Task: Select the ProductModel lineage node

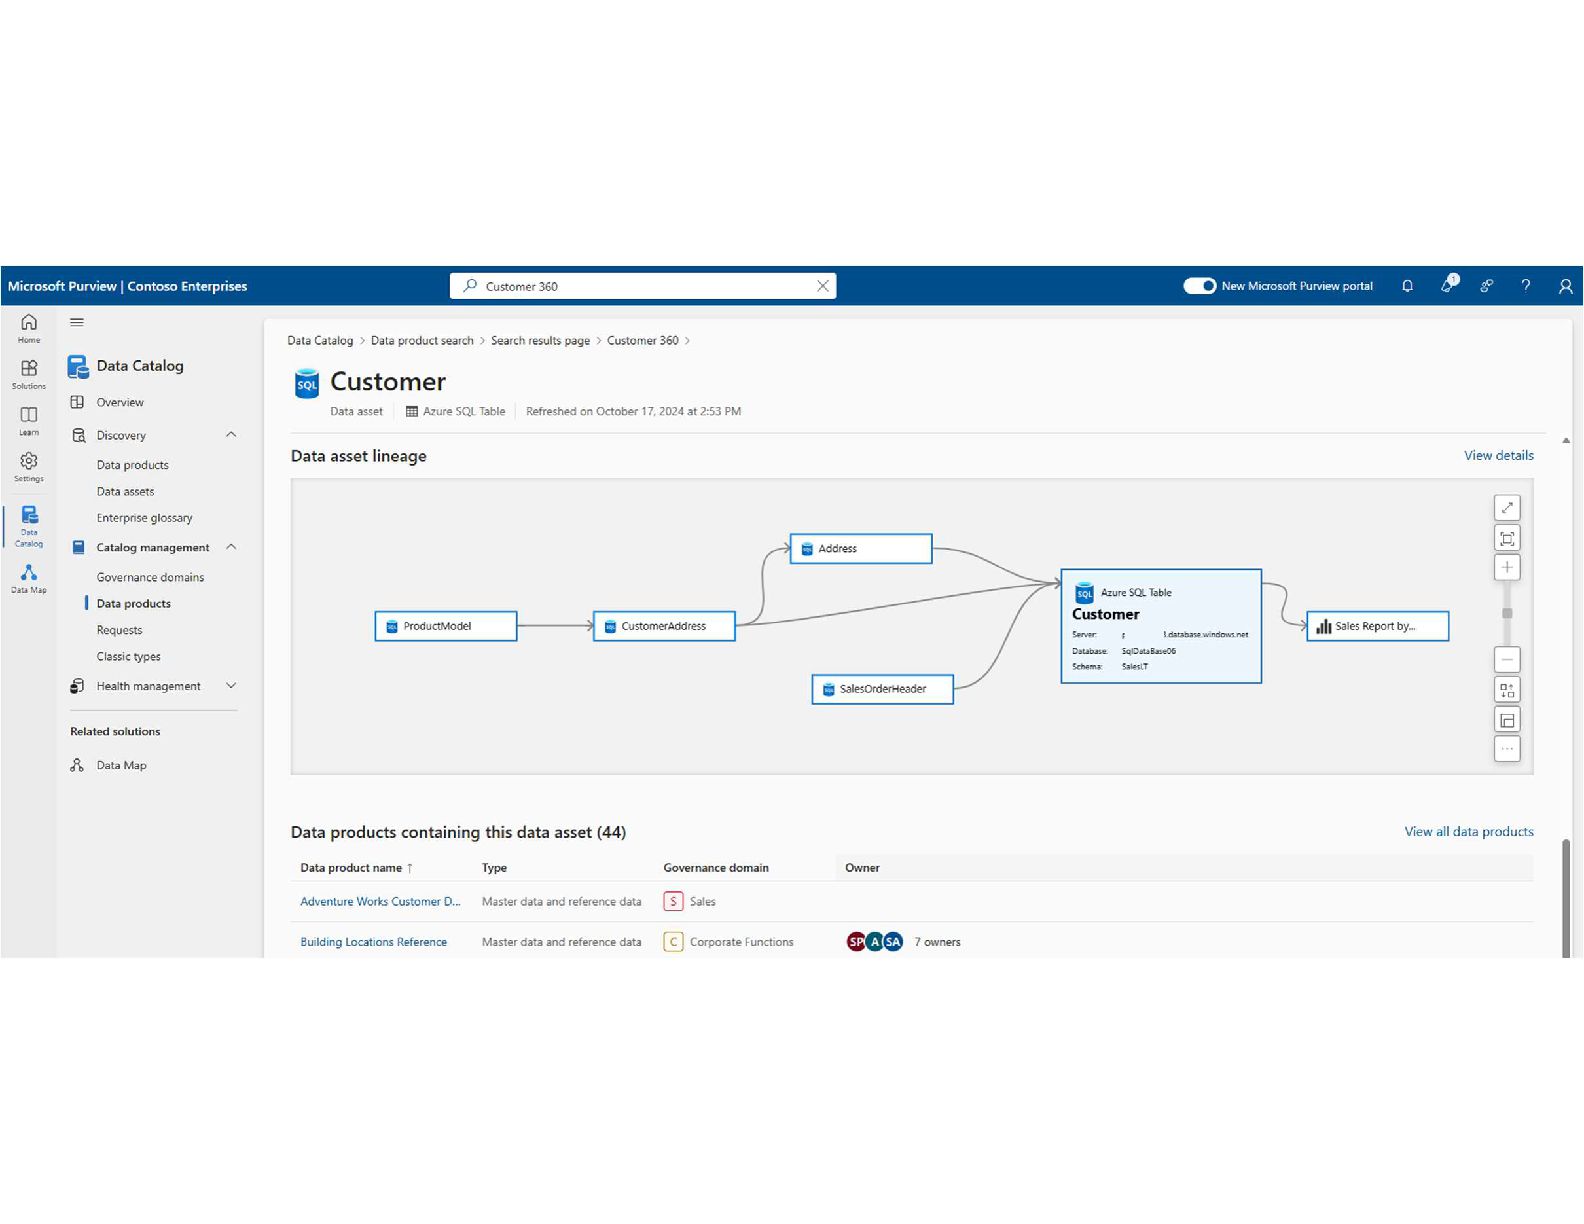Action: click(446, 626)
